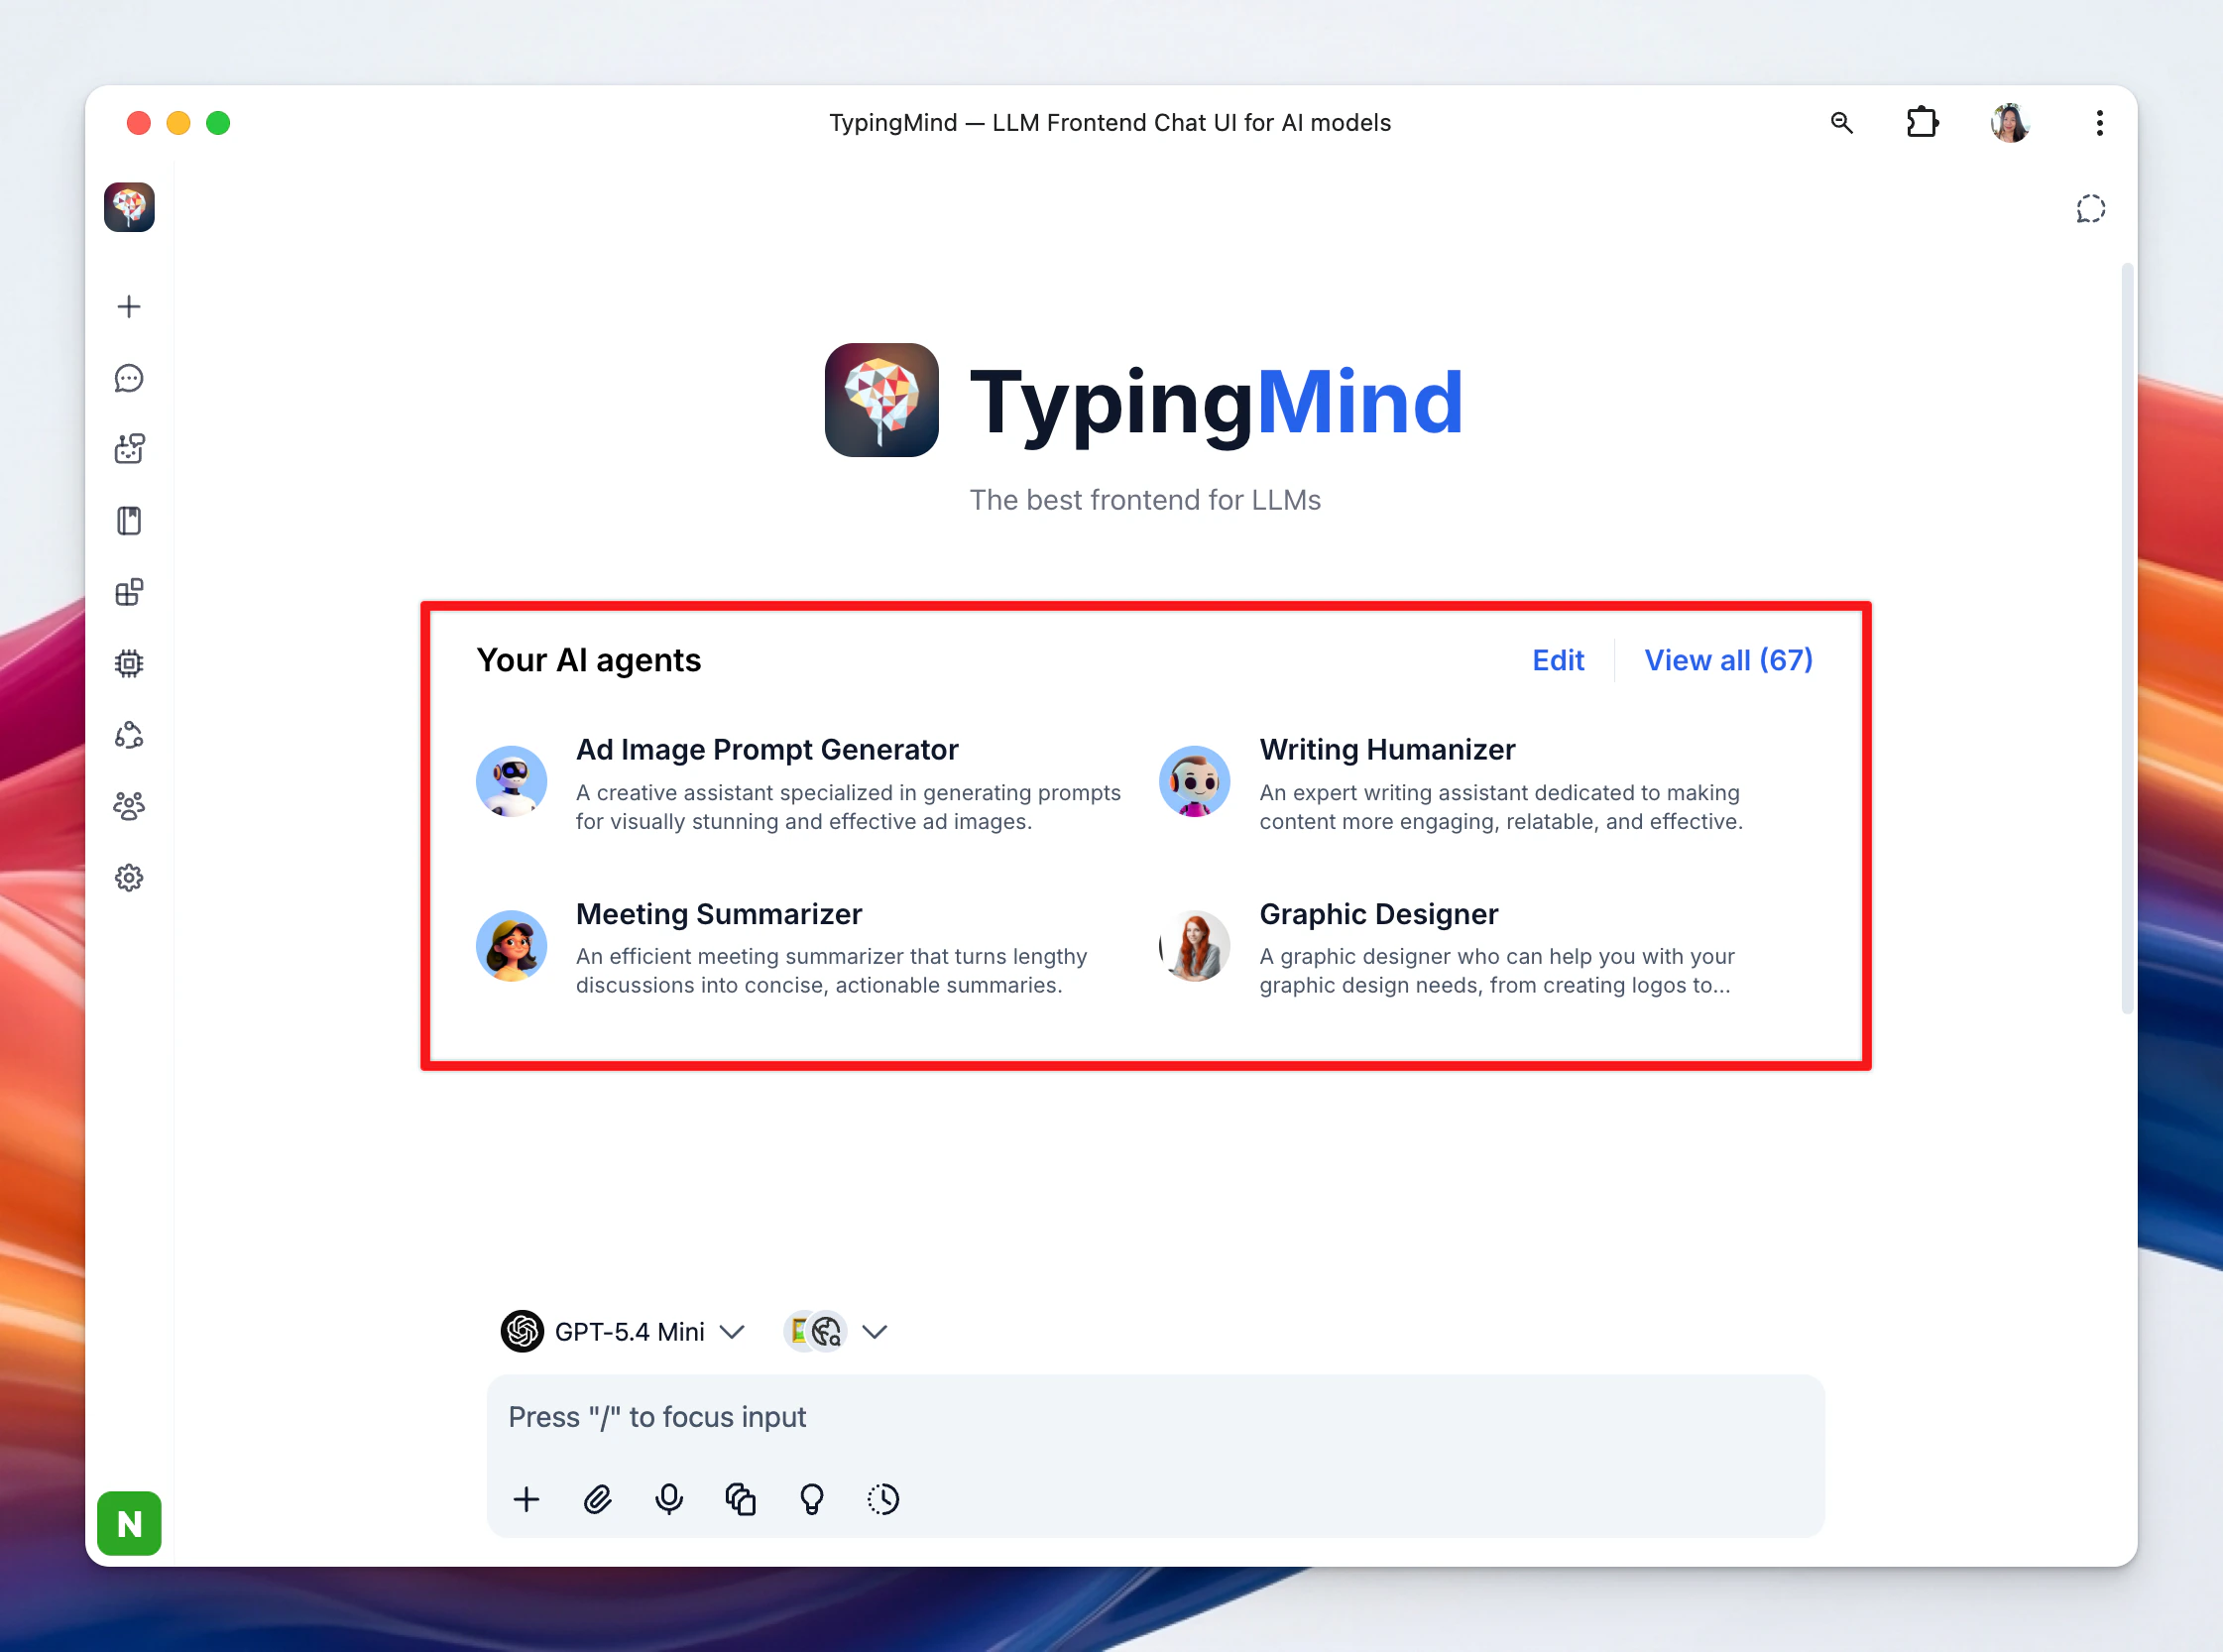Open the connected nodes icon in sidebar

(x=129, y=735)
